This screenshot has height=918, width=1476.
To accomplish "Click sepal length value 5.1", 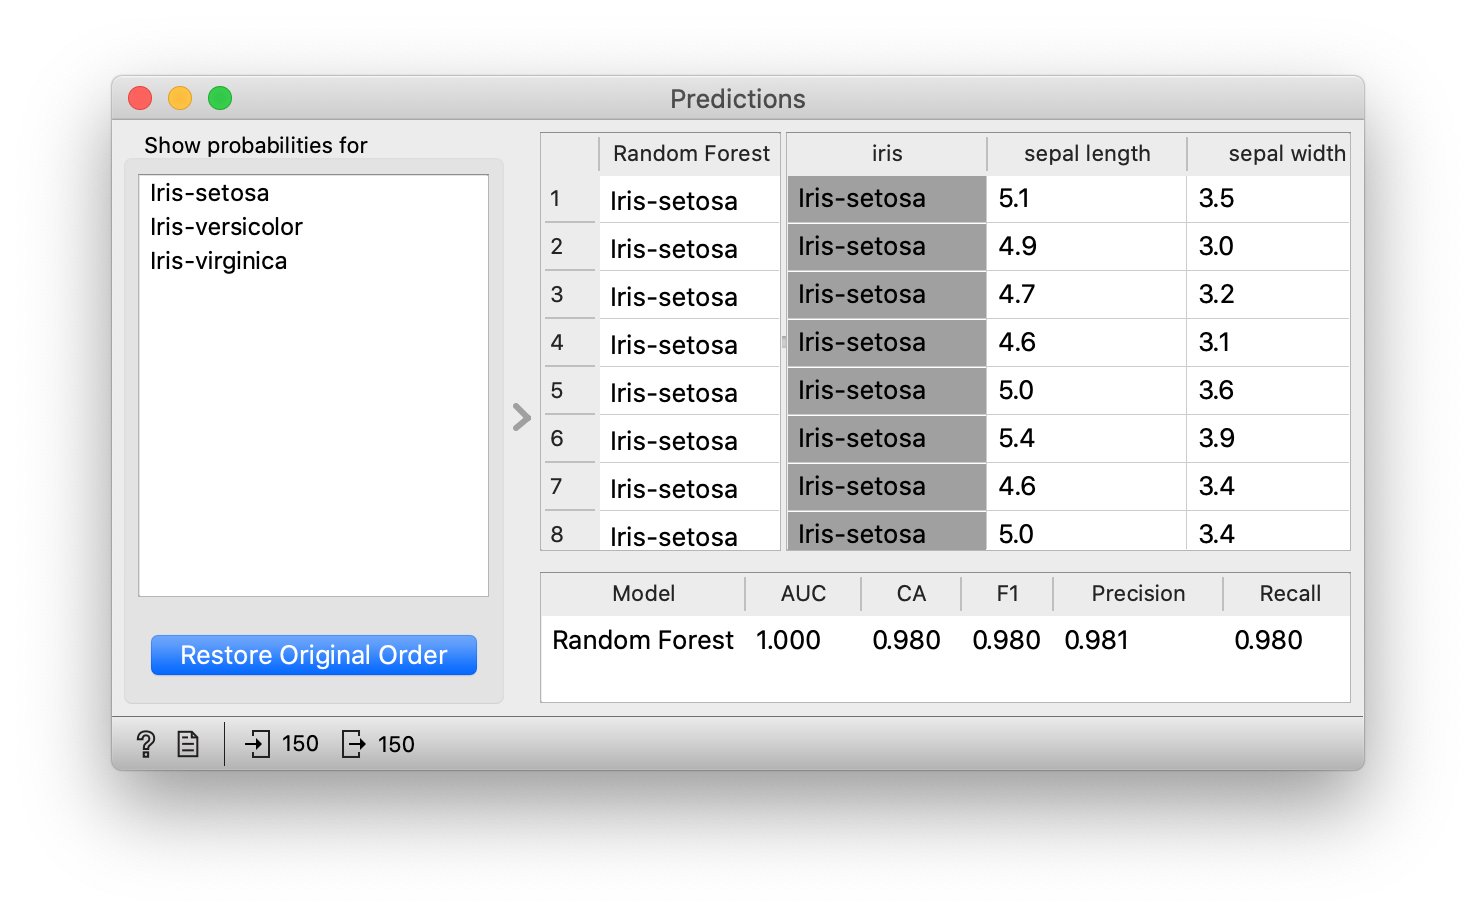I will [x=1087, y=199].
